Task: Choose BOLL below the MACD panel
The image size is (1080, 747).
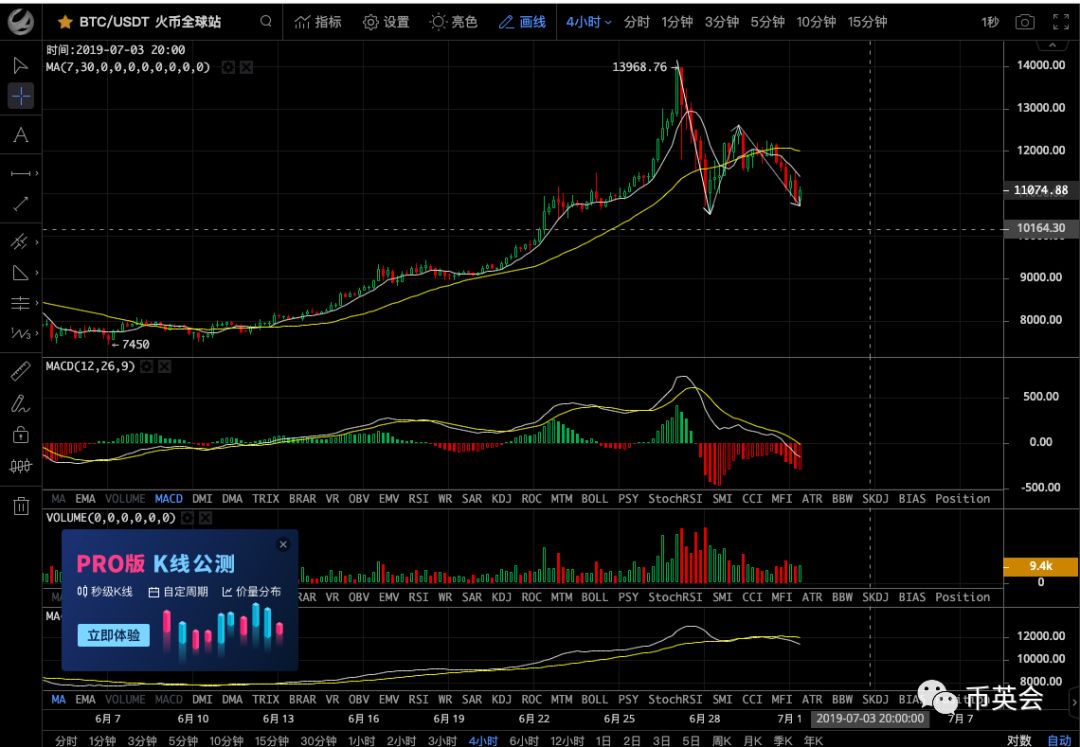Action: (594, 498)
